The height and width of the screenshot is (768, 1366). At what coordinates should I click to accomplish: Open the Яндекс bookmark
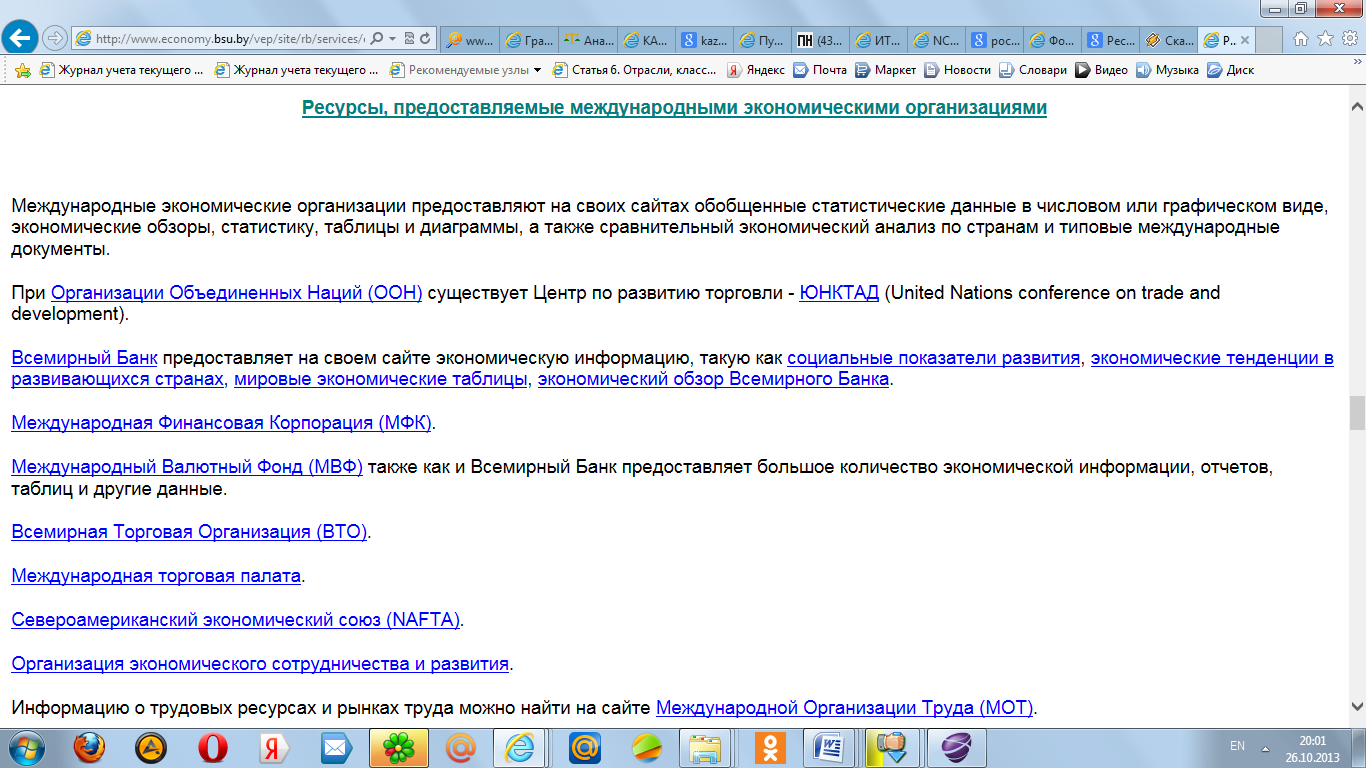(x=756, y=70)
